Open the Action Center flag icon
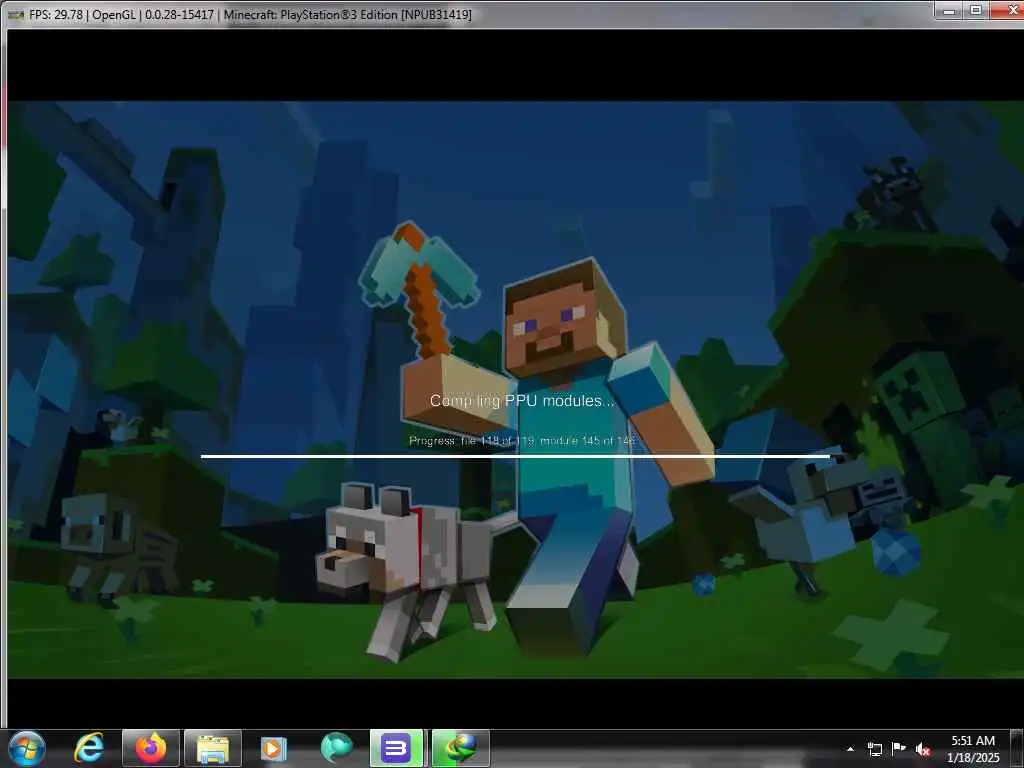 [899, 748]
